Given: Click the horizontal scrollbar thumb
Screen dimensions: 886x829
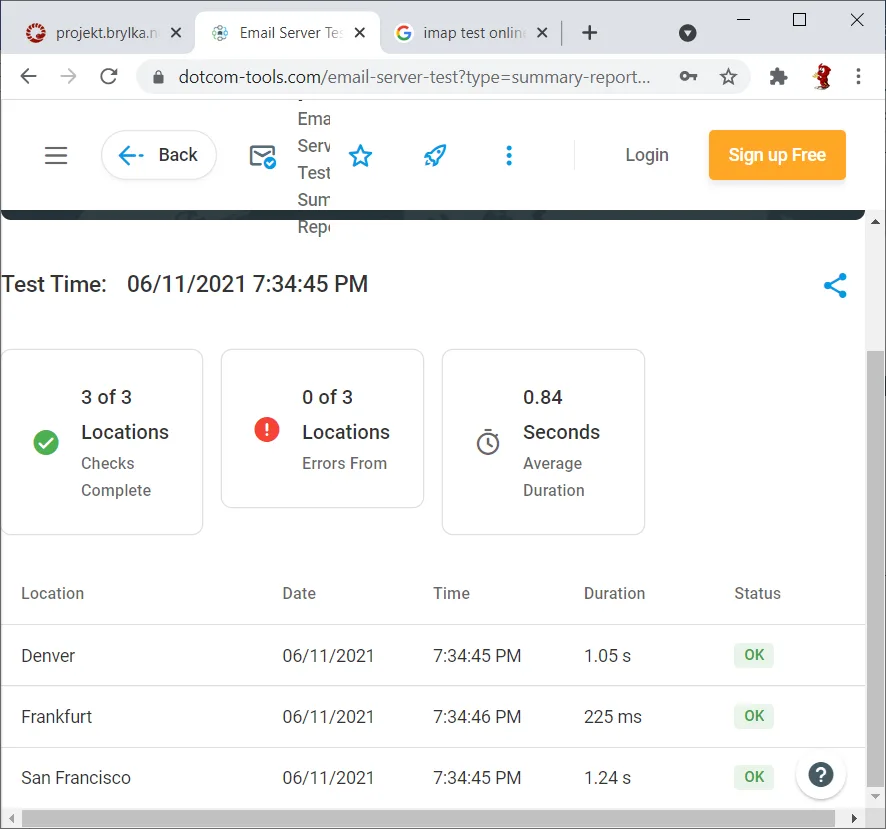Looking at the screenshot, I should coord(428,818).
